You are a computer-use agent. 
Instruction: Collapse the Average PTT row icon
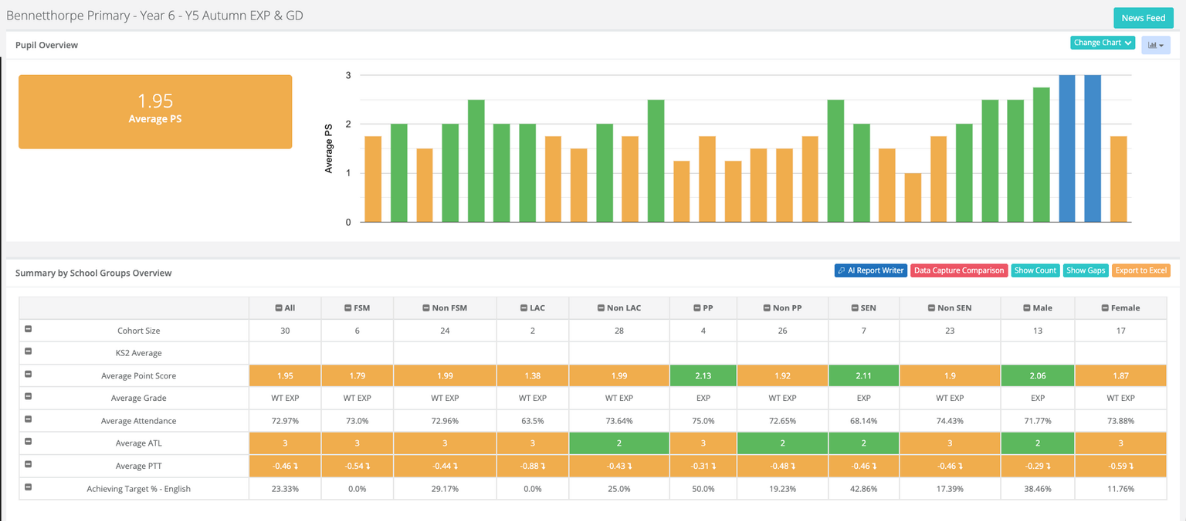28,464
